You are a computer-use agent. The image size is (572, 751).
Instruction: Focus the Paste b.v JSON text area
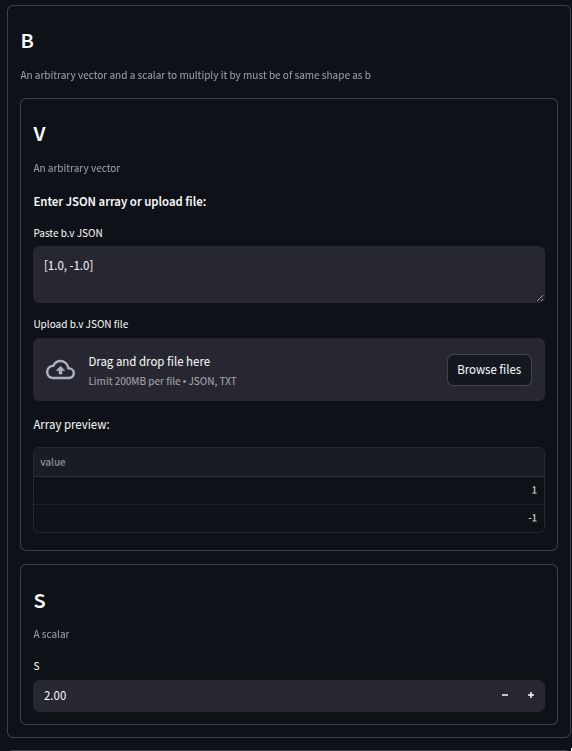pos(289,274)
